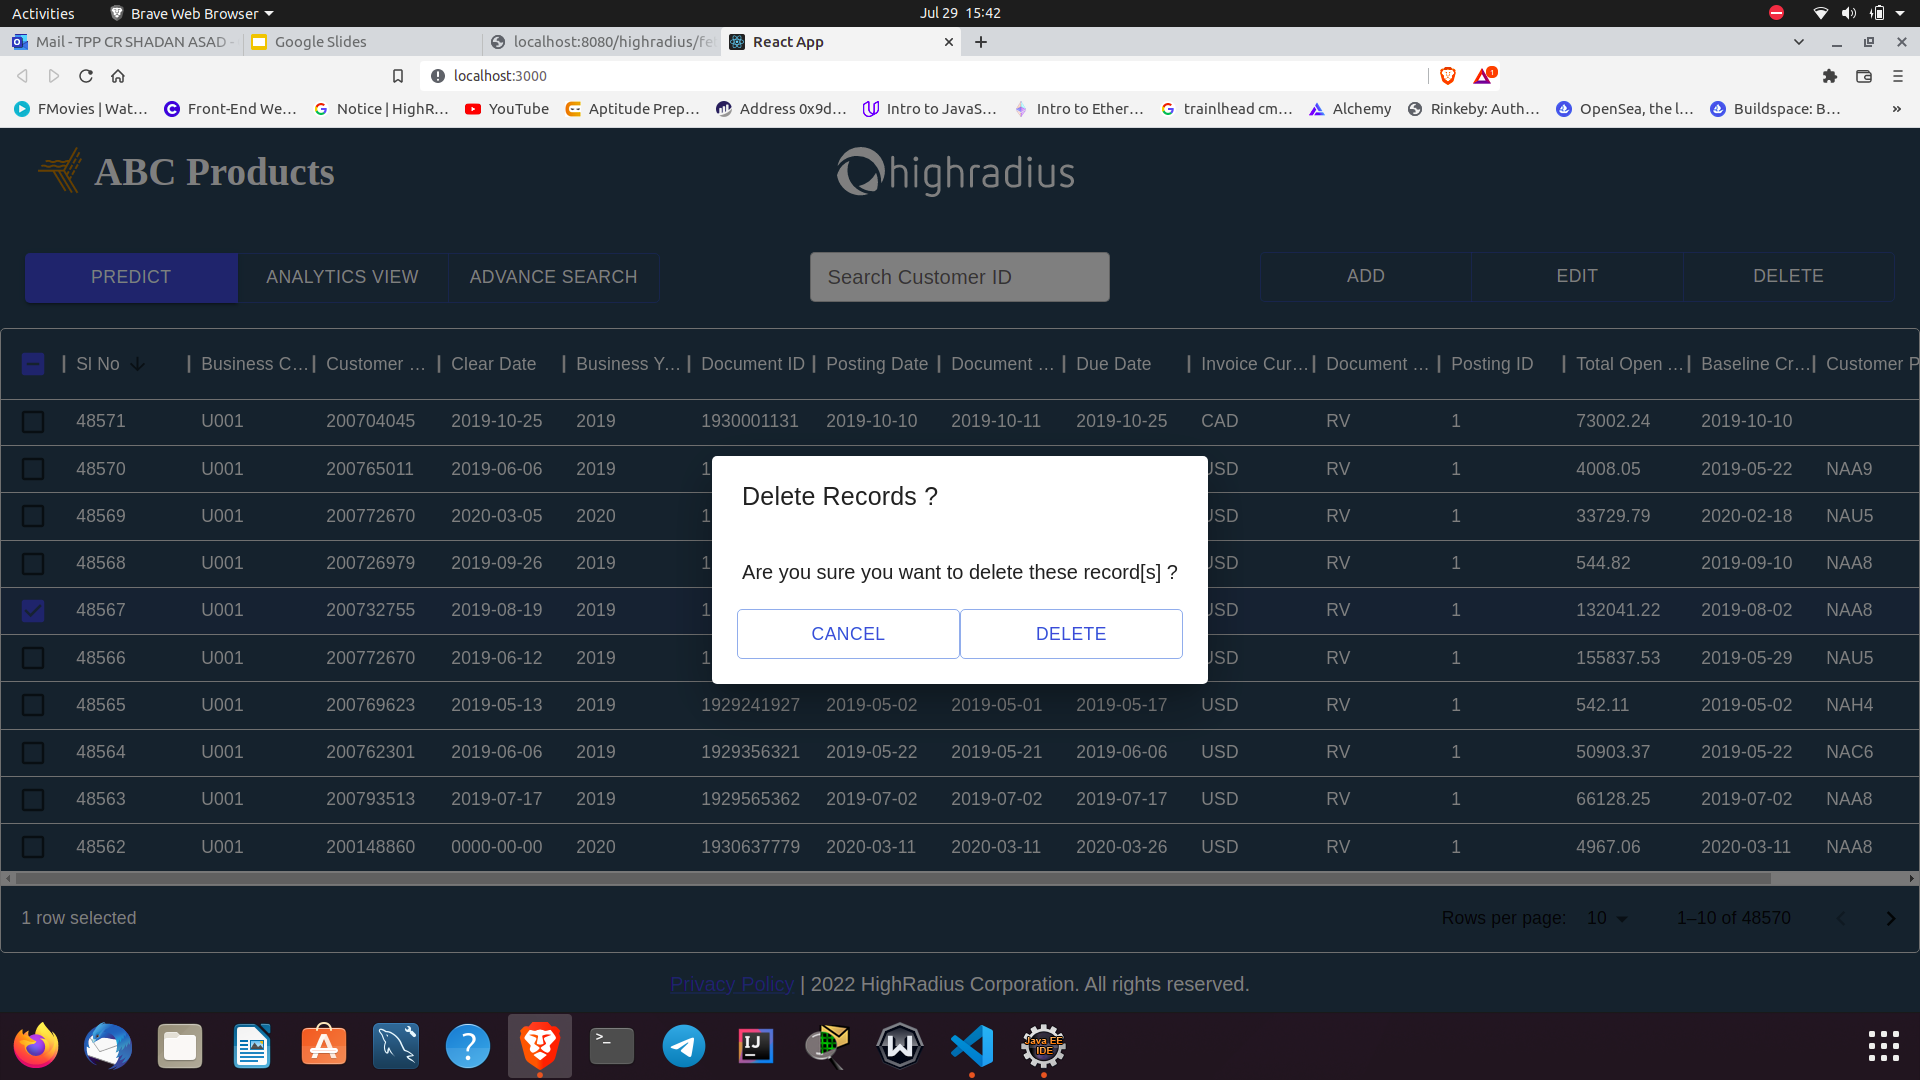
Task: Launch Telegram from the dock
Action: [x=683, y=1046]
